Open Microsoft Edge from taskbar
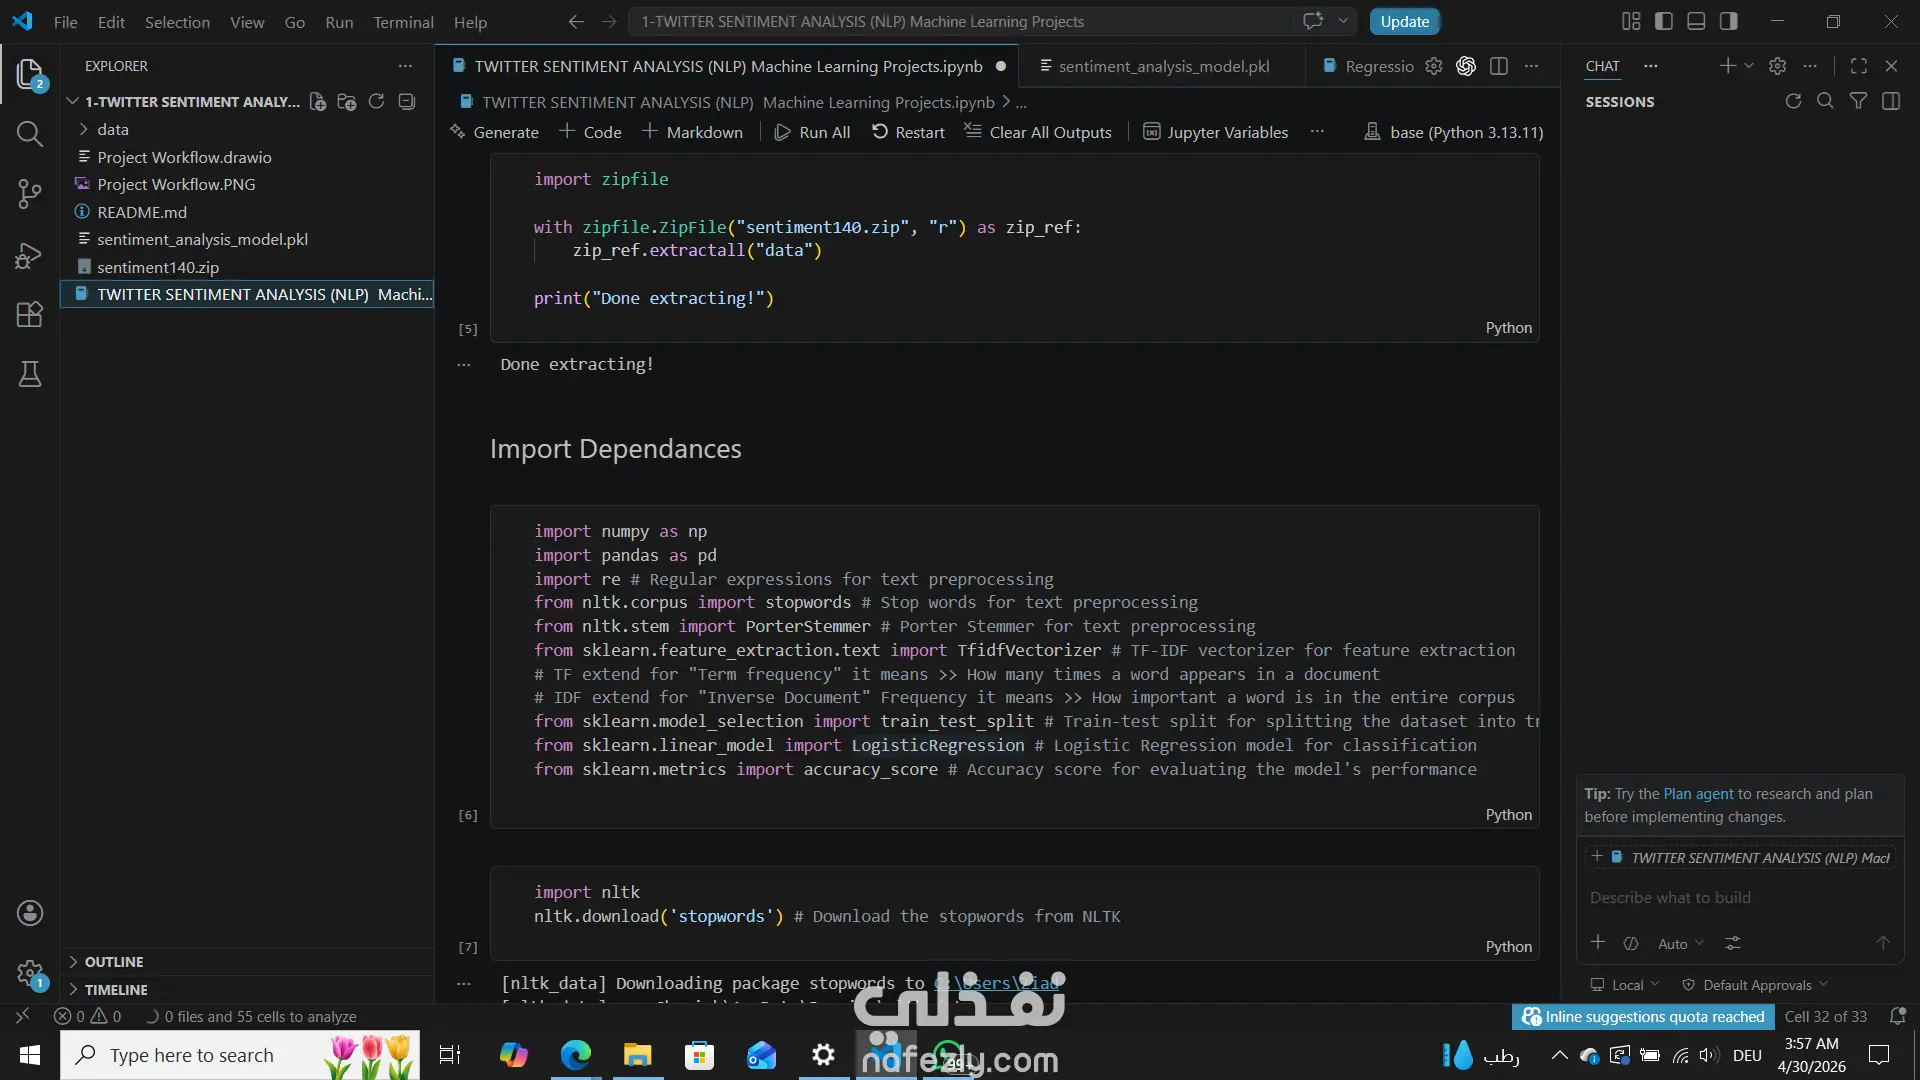1920x1080 pixels. coord(576,1055)
